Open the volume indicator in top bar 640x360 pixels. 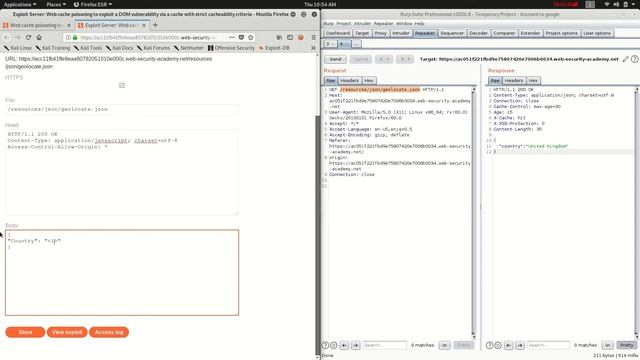tap(616, 4)
